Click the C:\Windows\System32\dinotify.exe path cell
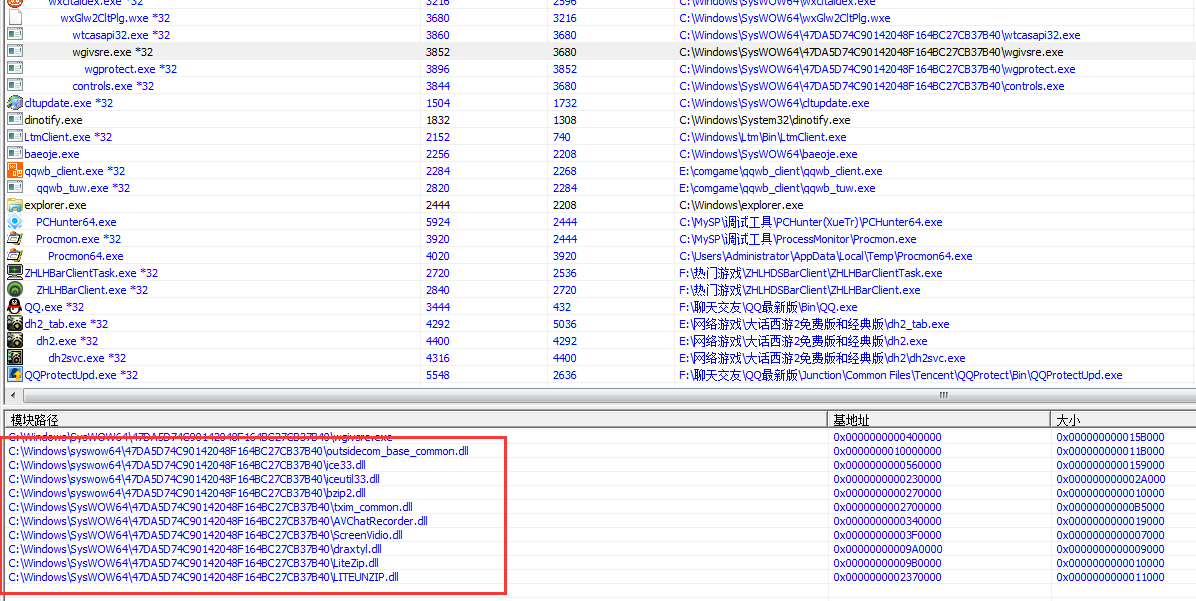1196x601 pixels. pyautogui.click(x=764, y=120)
